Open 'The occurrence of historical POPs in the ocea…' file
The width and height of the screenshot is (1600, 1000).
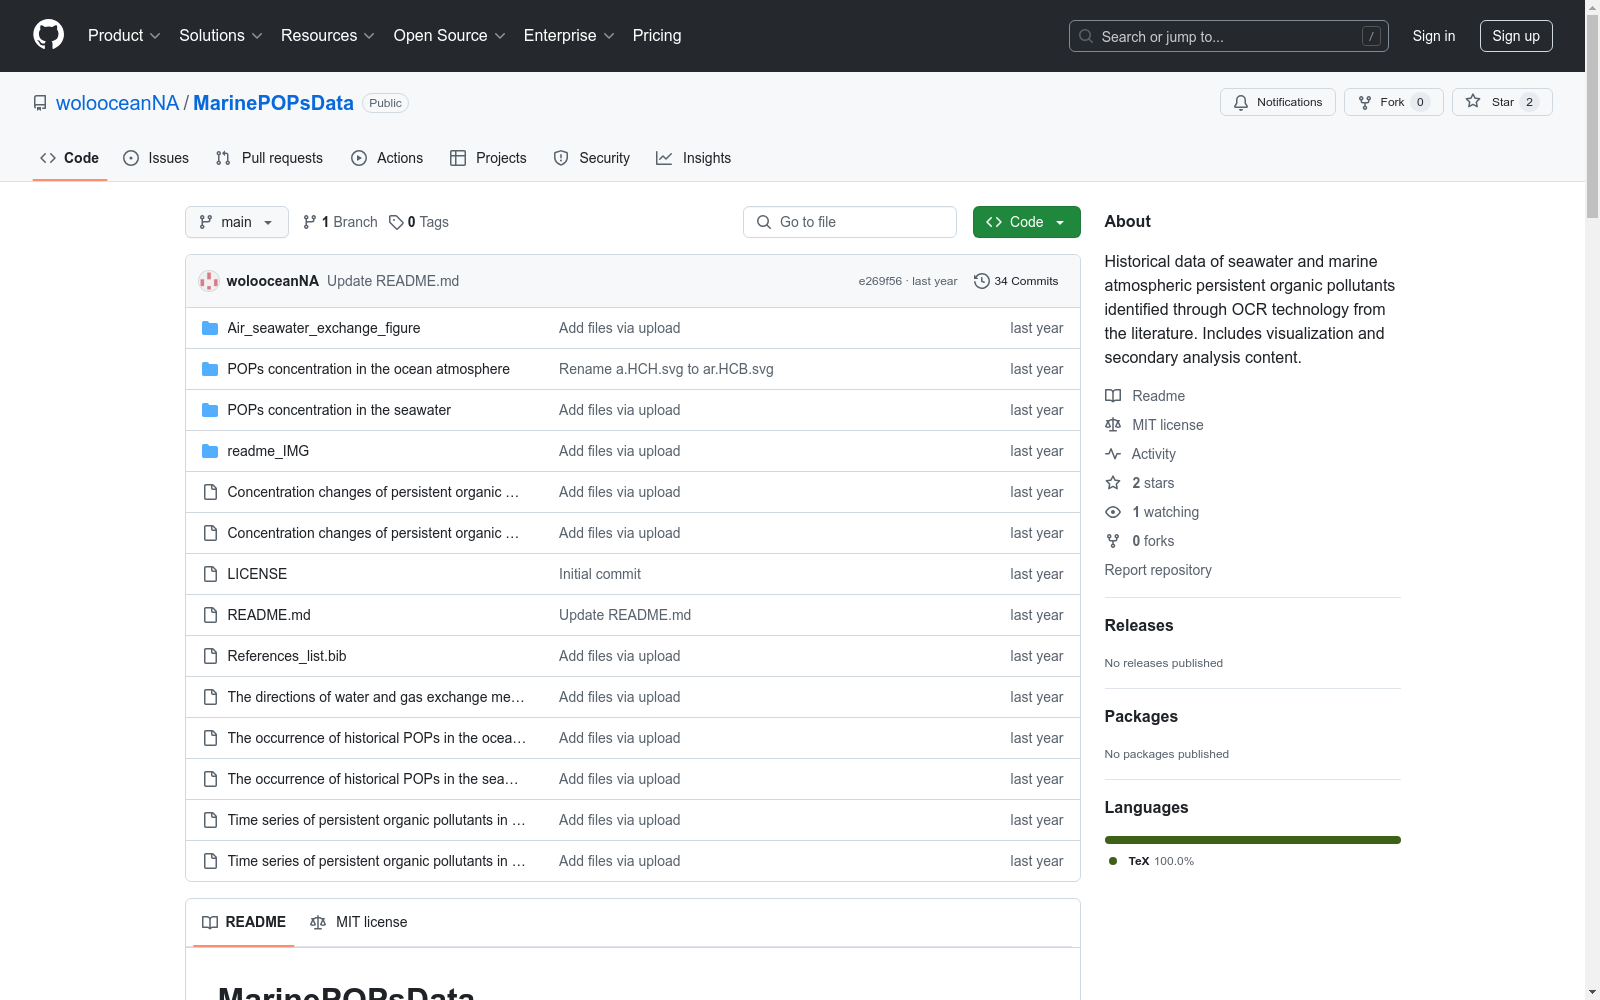(377, 738)
